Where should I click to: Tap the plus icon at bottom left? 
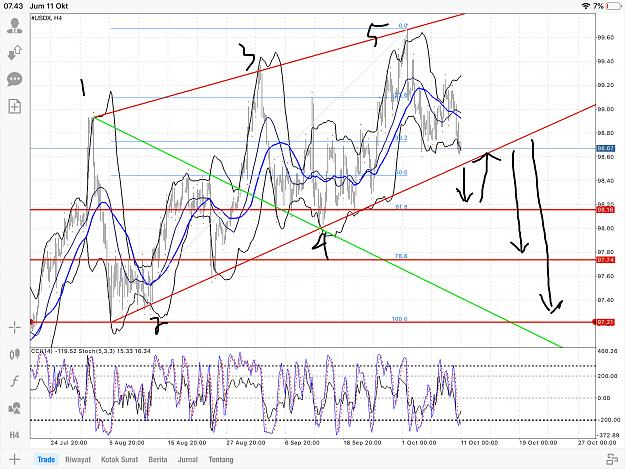[14, 459]
